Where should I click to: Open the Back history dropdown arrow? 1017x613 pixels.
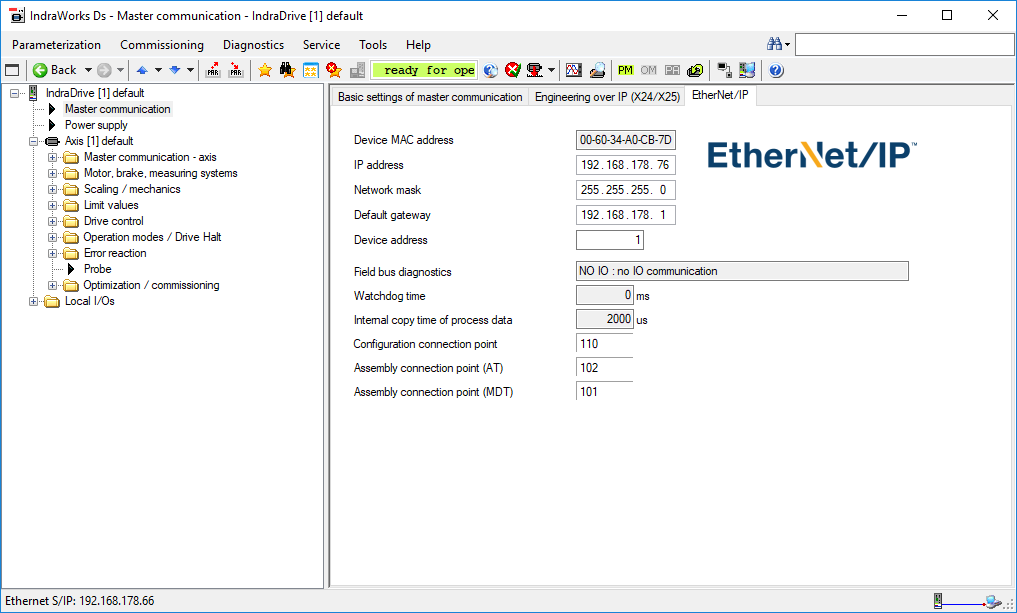click(x=88, y=70)
